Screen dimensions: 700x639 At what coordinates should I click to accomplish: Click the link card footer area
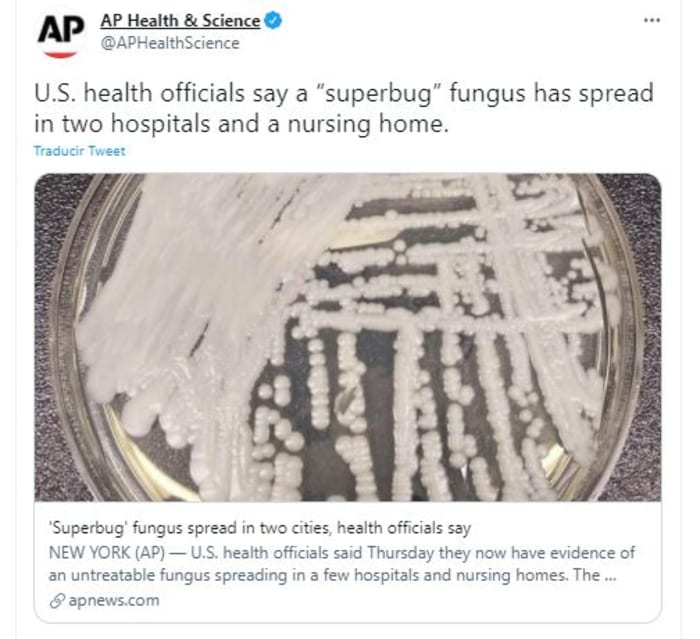(348, 562)
